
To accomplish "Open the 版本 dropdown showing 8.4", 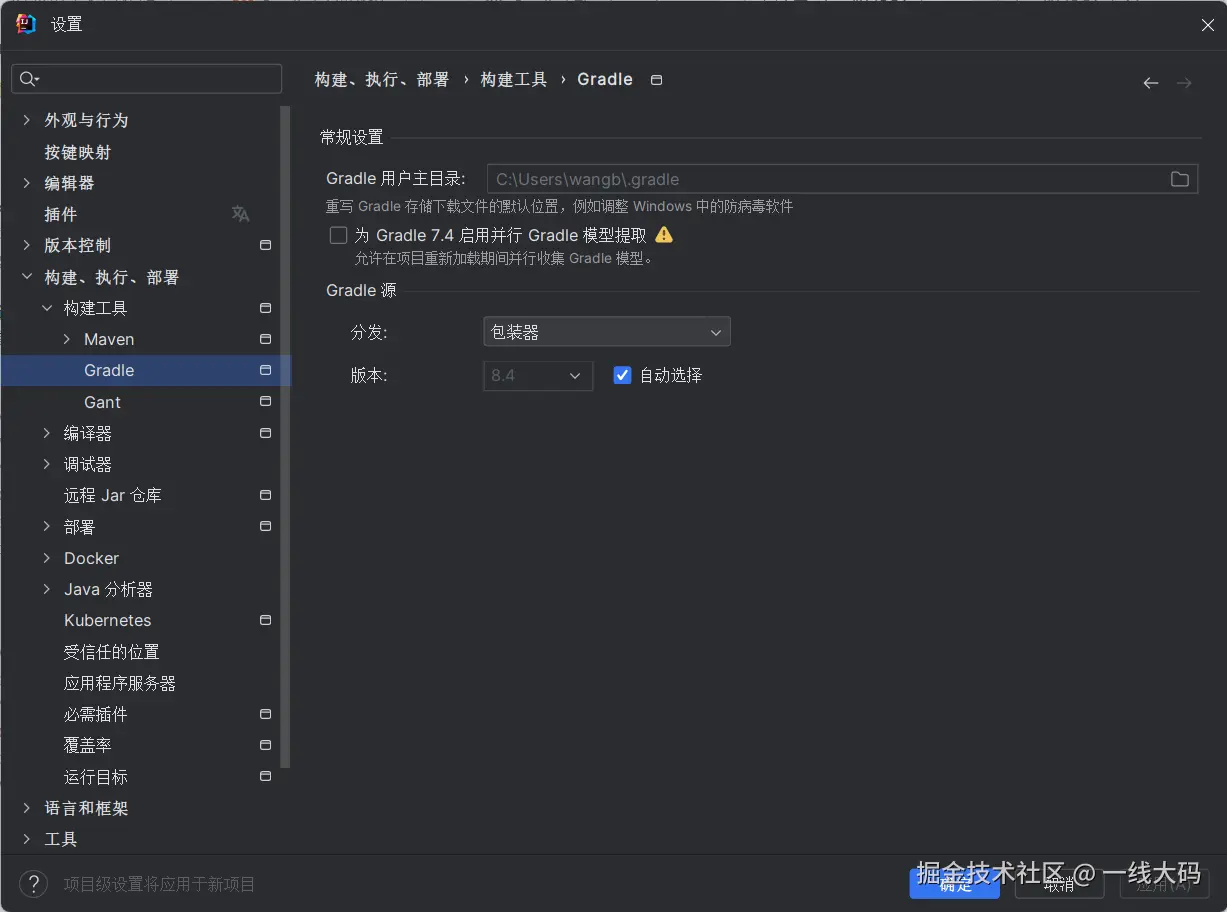I will coord(538,376).
